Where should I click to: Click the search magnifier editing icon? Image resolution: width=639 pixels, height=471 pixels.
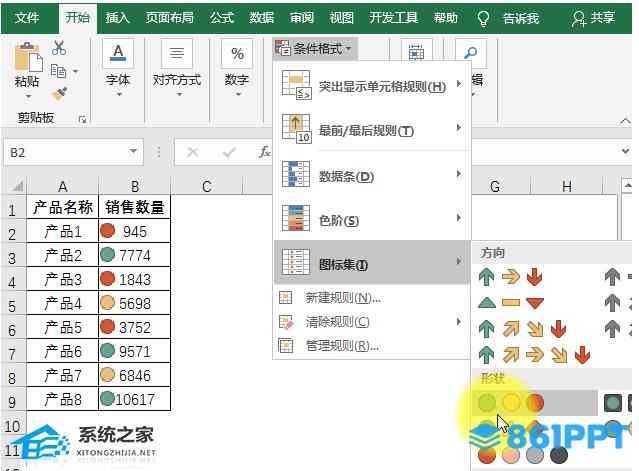coord(471,52)
